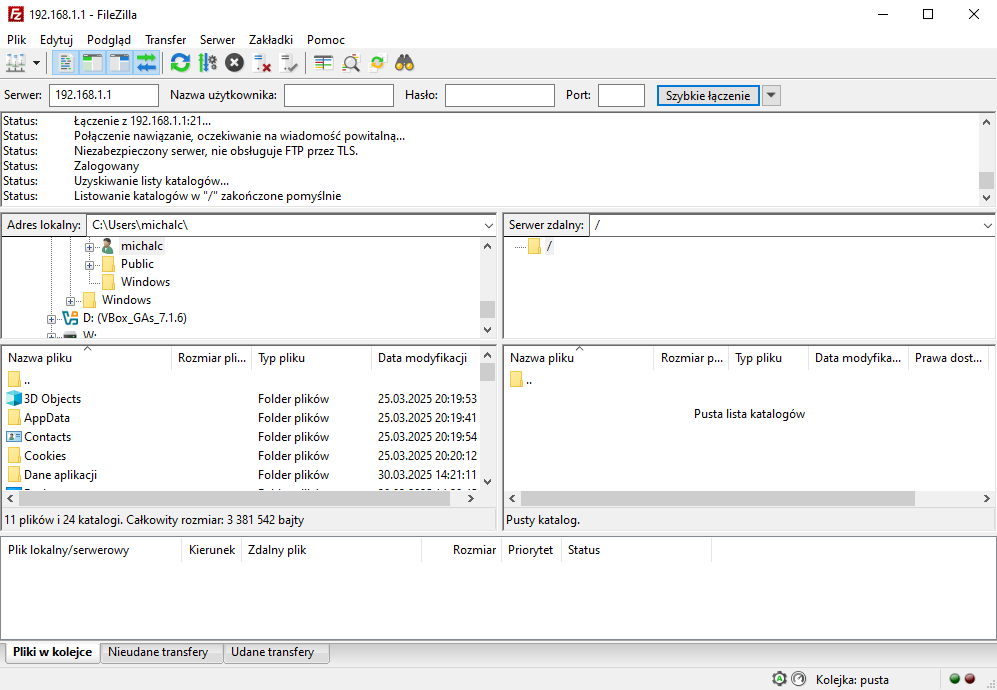The height and width of the screenshot is (690, 997).
Task: Sort local files by Typ pliku column
Action: (312, 358)
